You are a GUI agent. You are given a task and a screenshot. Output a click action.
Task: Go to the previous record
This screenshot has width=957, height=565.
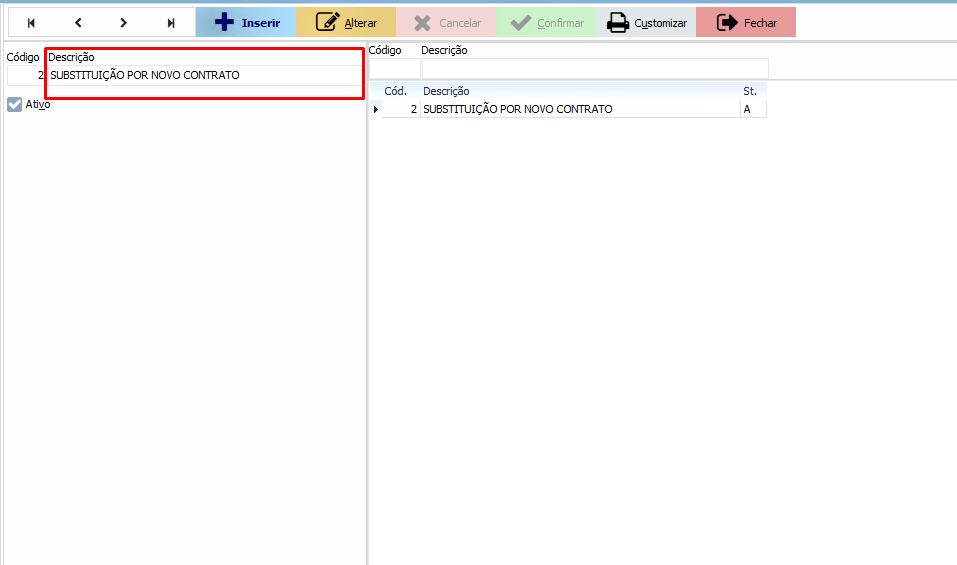pyautogui.click(x=78, y=23)
